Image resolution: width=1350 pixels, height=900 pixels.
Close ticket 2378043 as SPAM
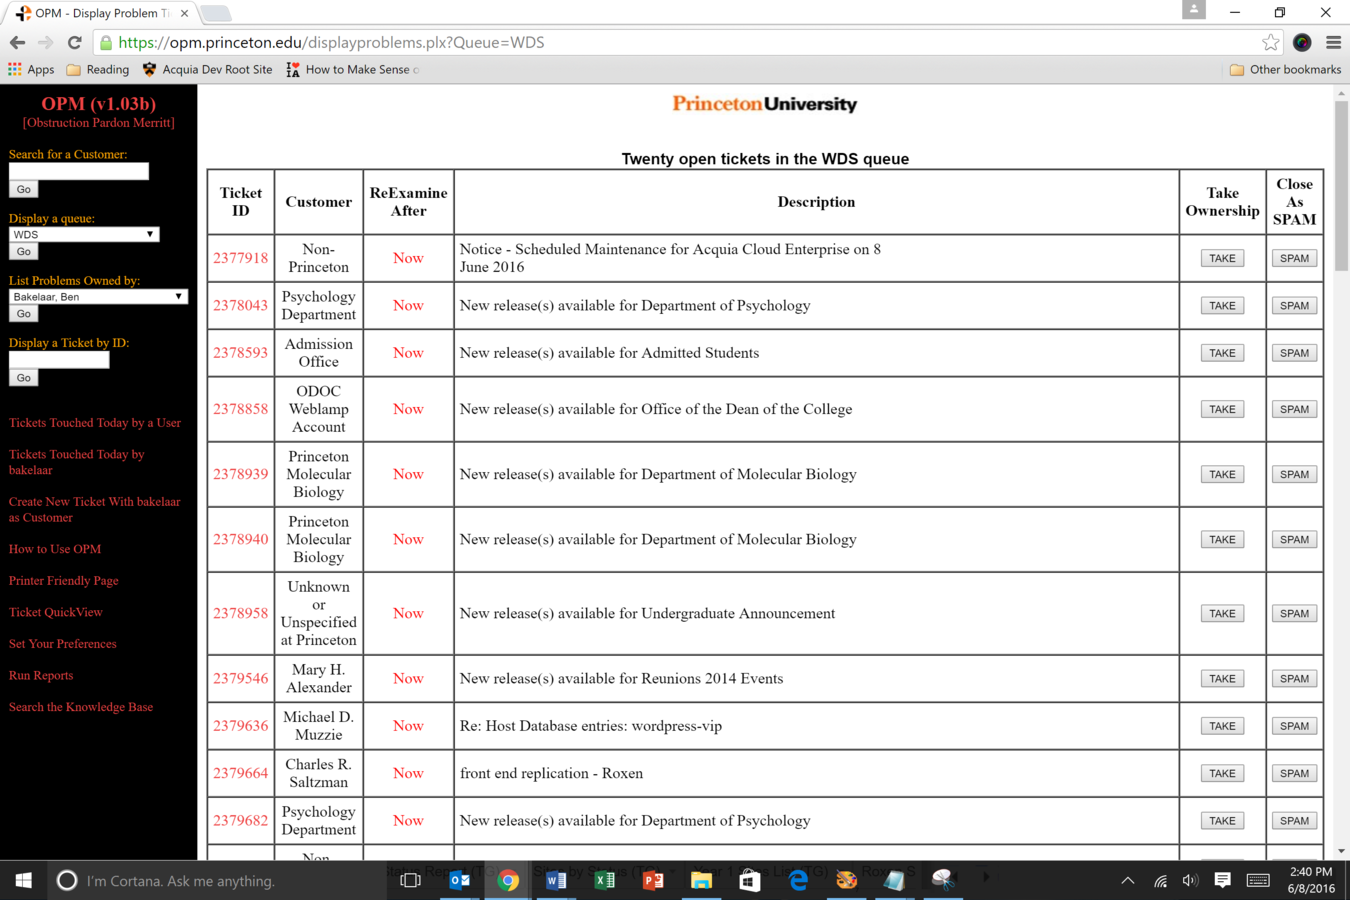1294,306
